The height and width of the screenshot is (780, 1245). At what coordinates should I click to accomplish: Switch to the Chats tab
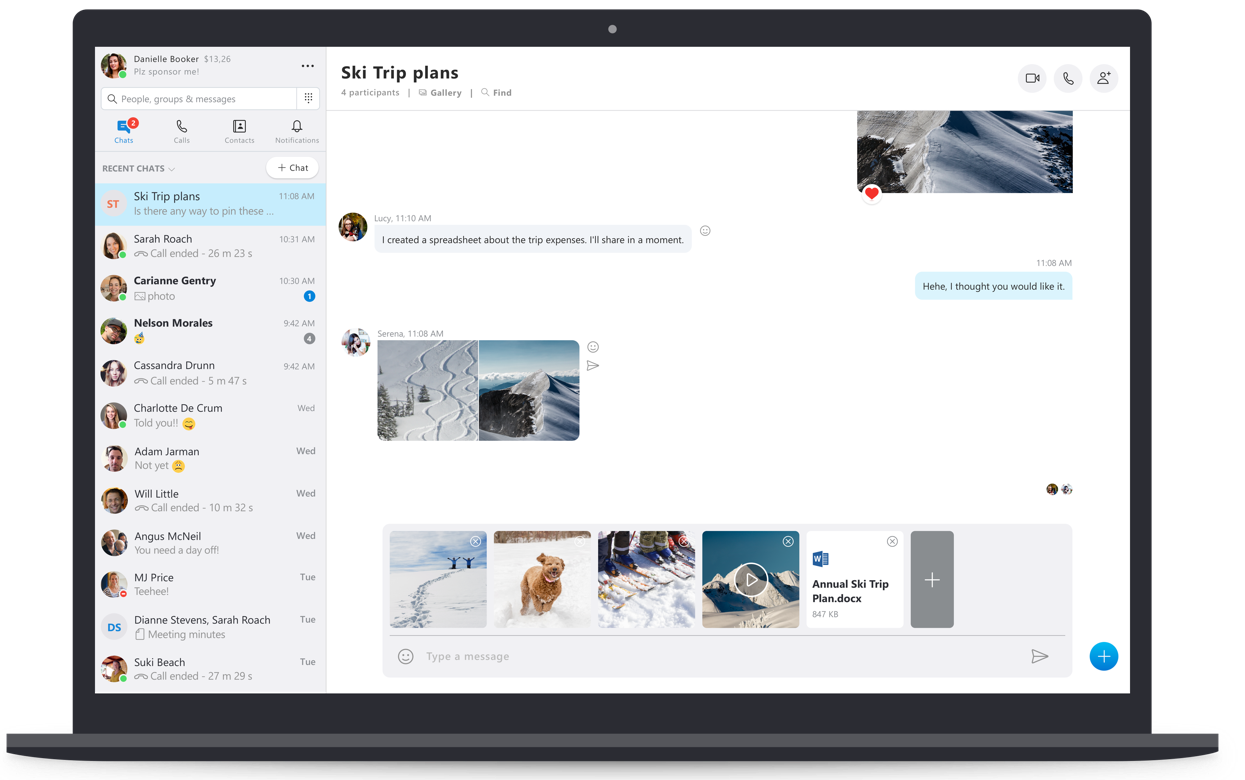[123, 130]
